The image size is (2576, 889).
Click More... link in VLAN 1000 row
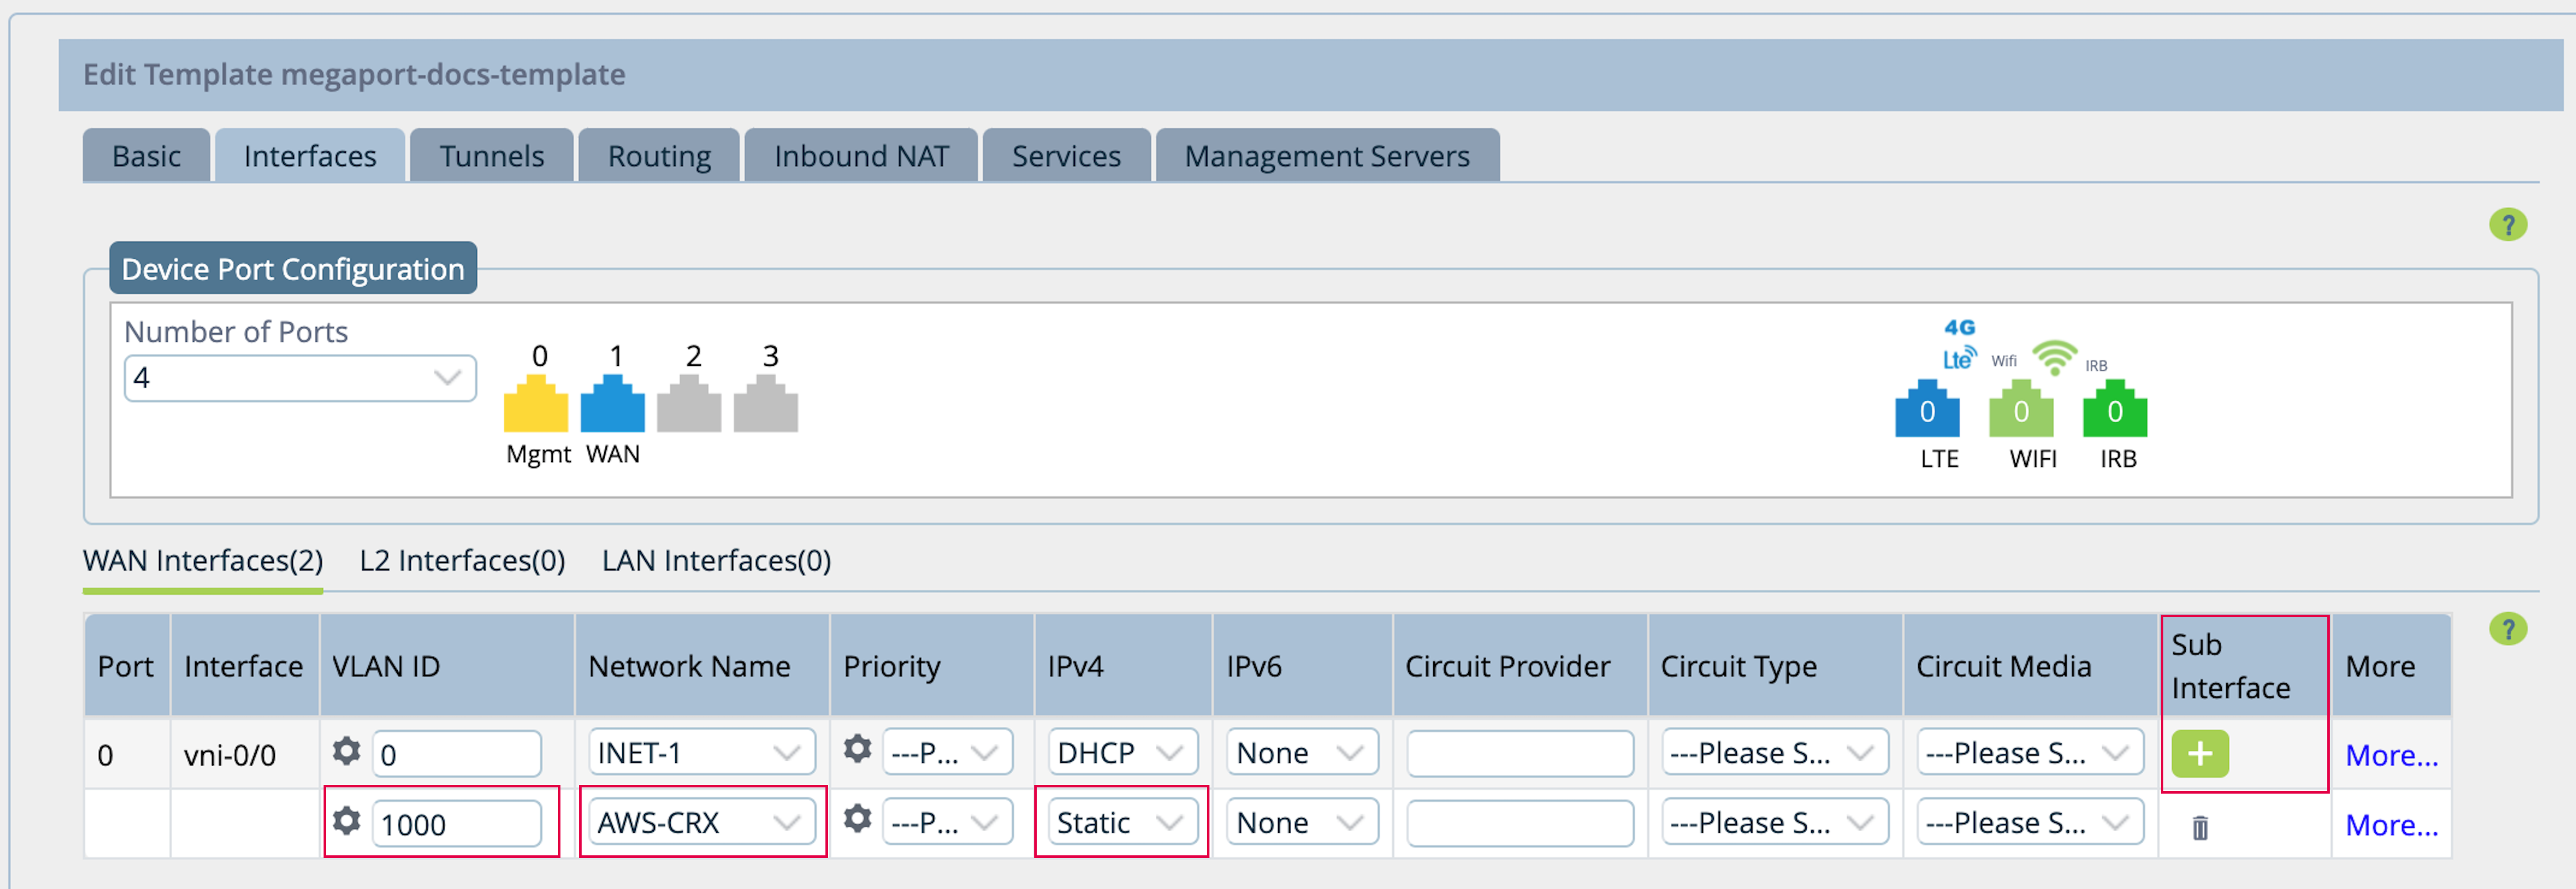tap(2390, 825)
